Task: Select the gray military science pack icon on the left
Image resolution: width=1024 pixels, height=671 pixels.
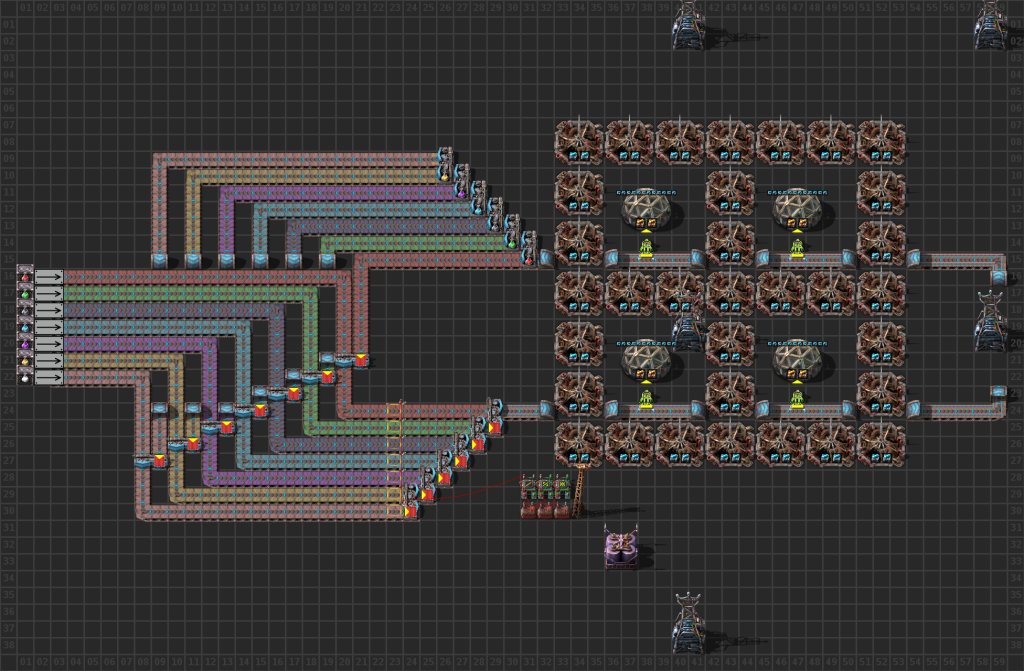Action: 25,312
